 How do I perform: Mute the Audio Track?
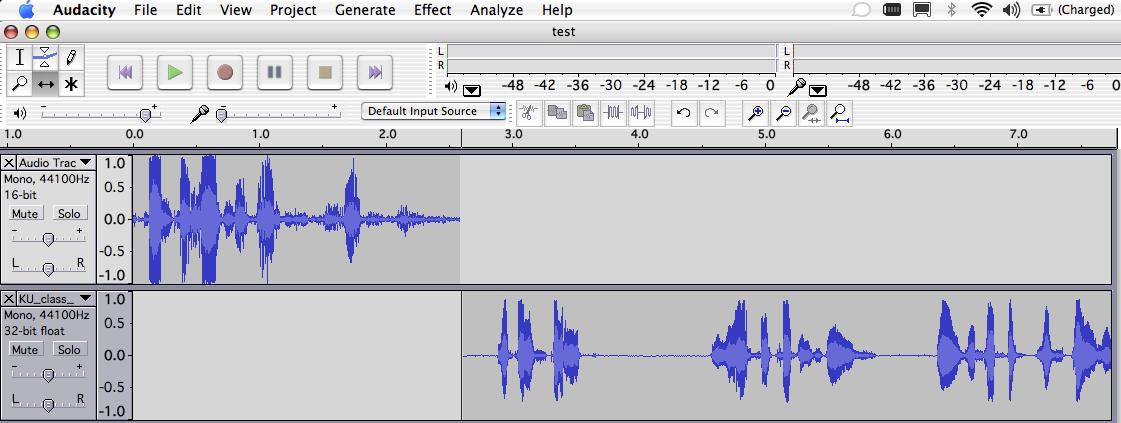[x=25, y=214]
